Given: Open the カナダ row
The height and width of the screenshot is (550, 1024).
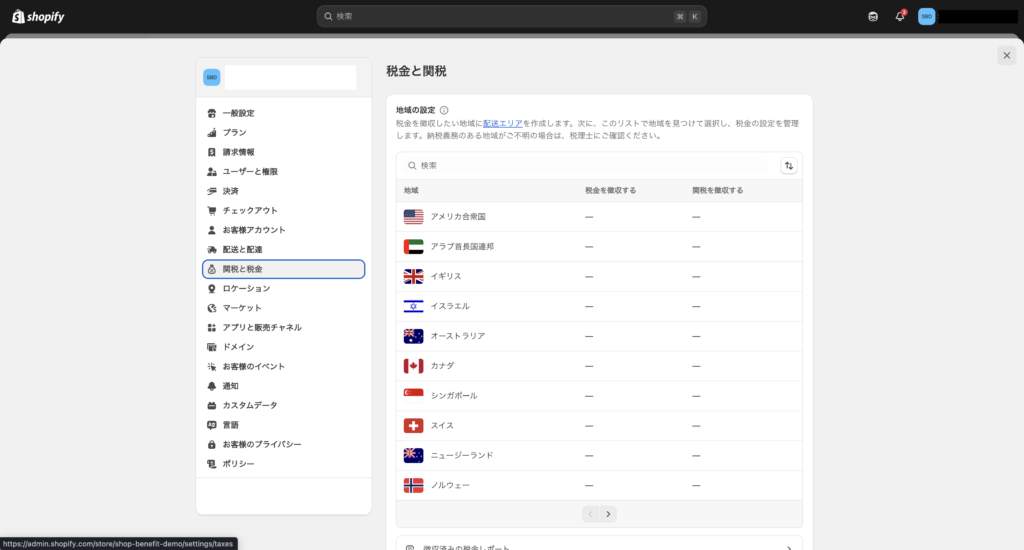Looking at the screenshot, I should [x=599, y=366].
